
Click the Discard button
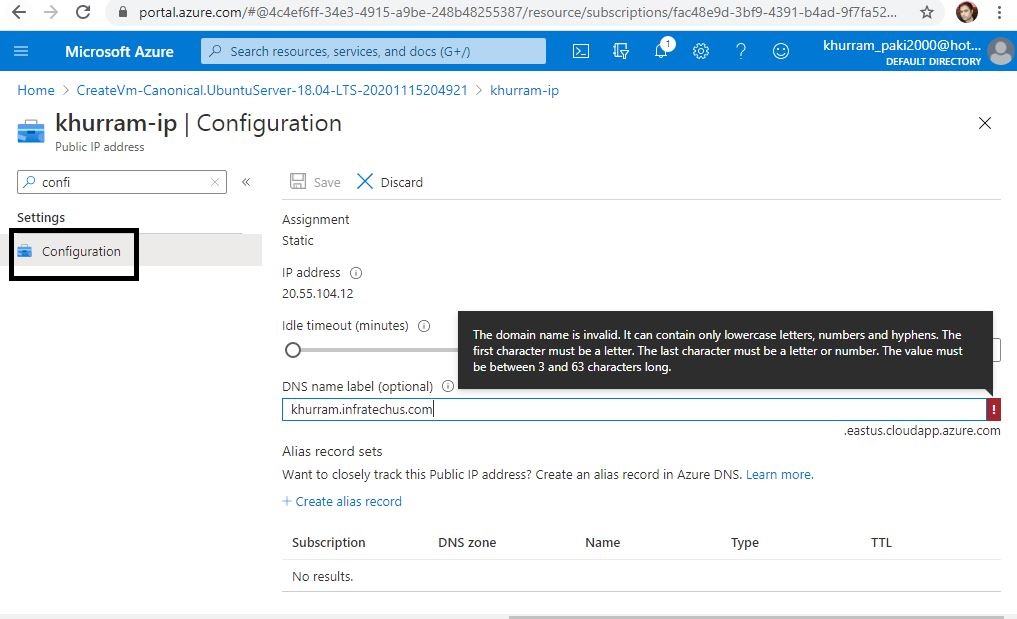pos(390,182)
